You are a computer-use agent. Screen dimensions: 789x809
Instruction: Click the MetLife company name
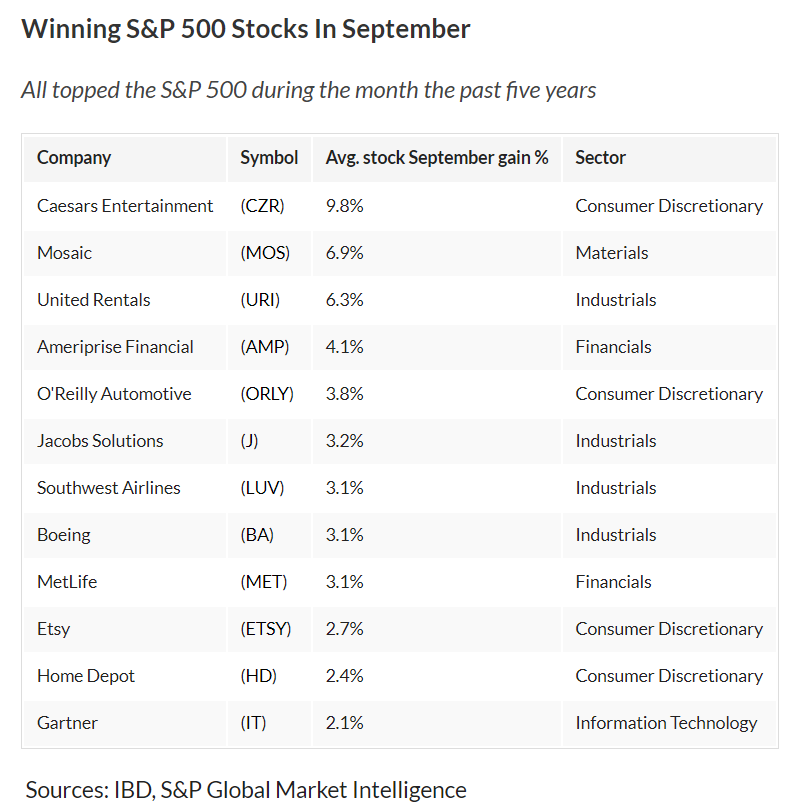(67, 581)
